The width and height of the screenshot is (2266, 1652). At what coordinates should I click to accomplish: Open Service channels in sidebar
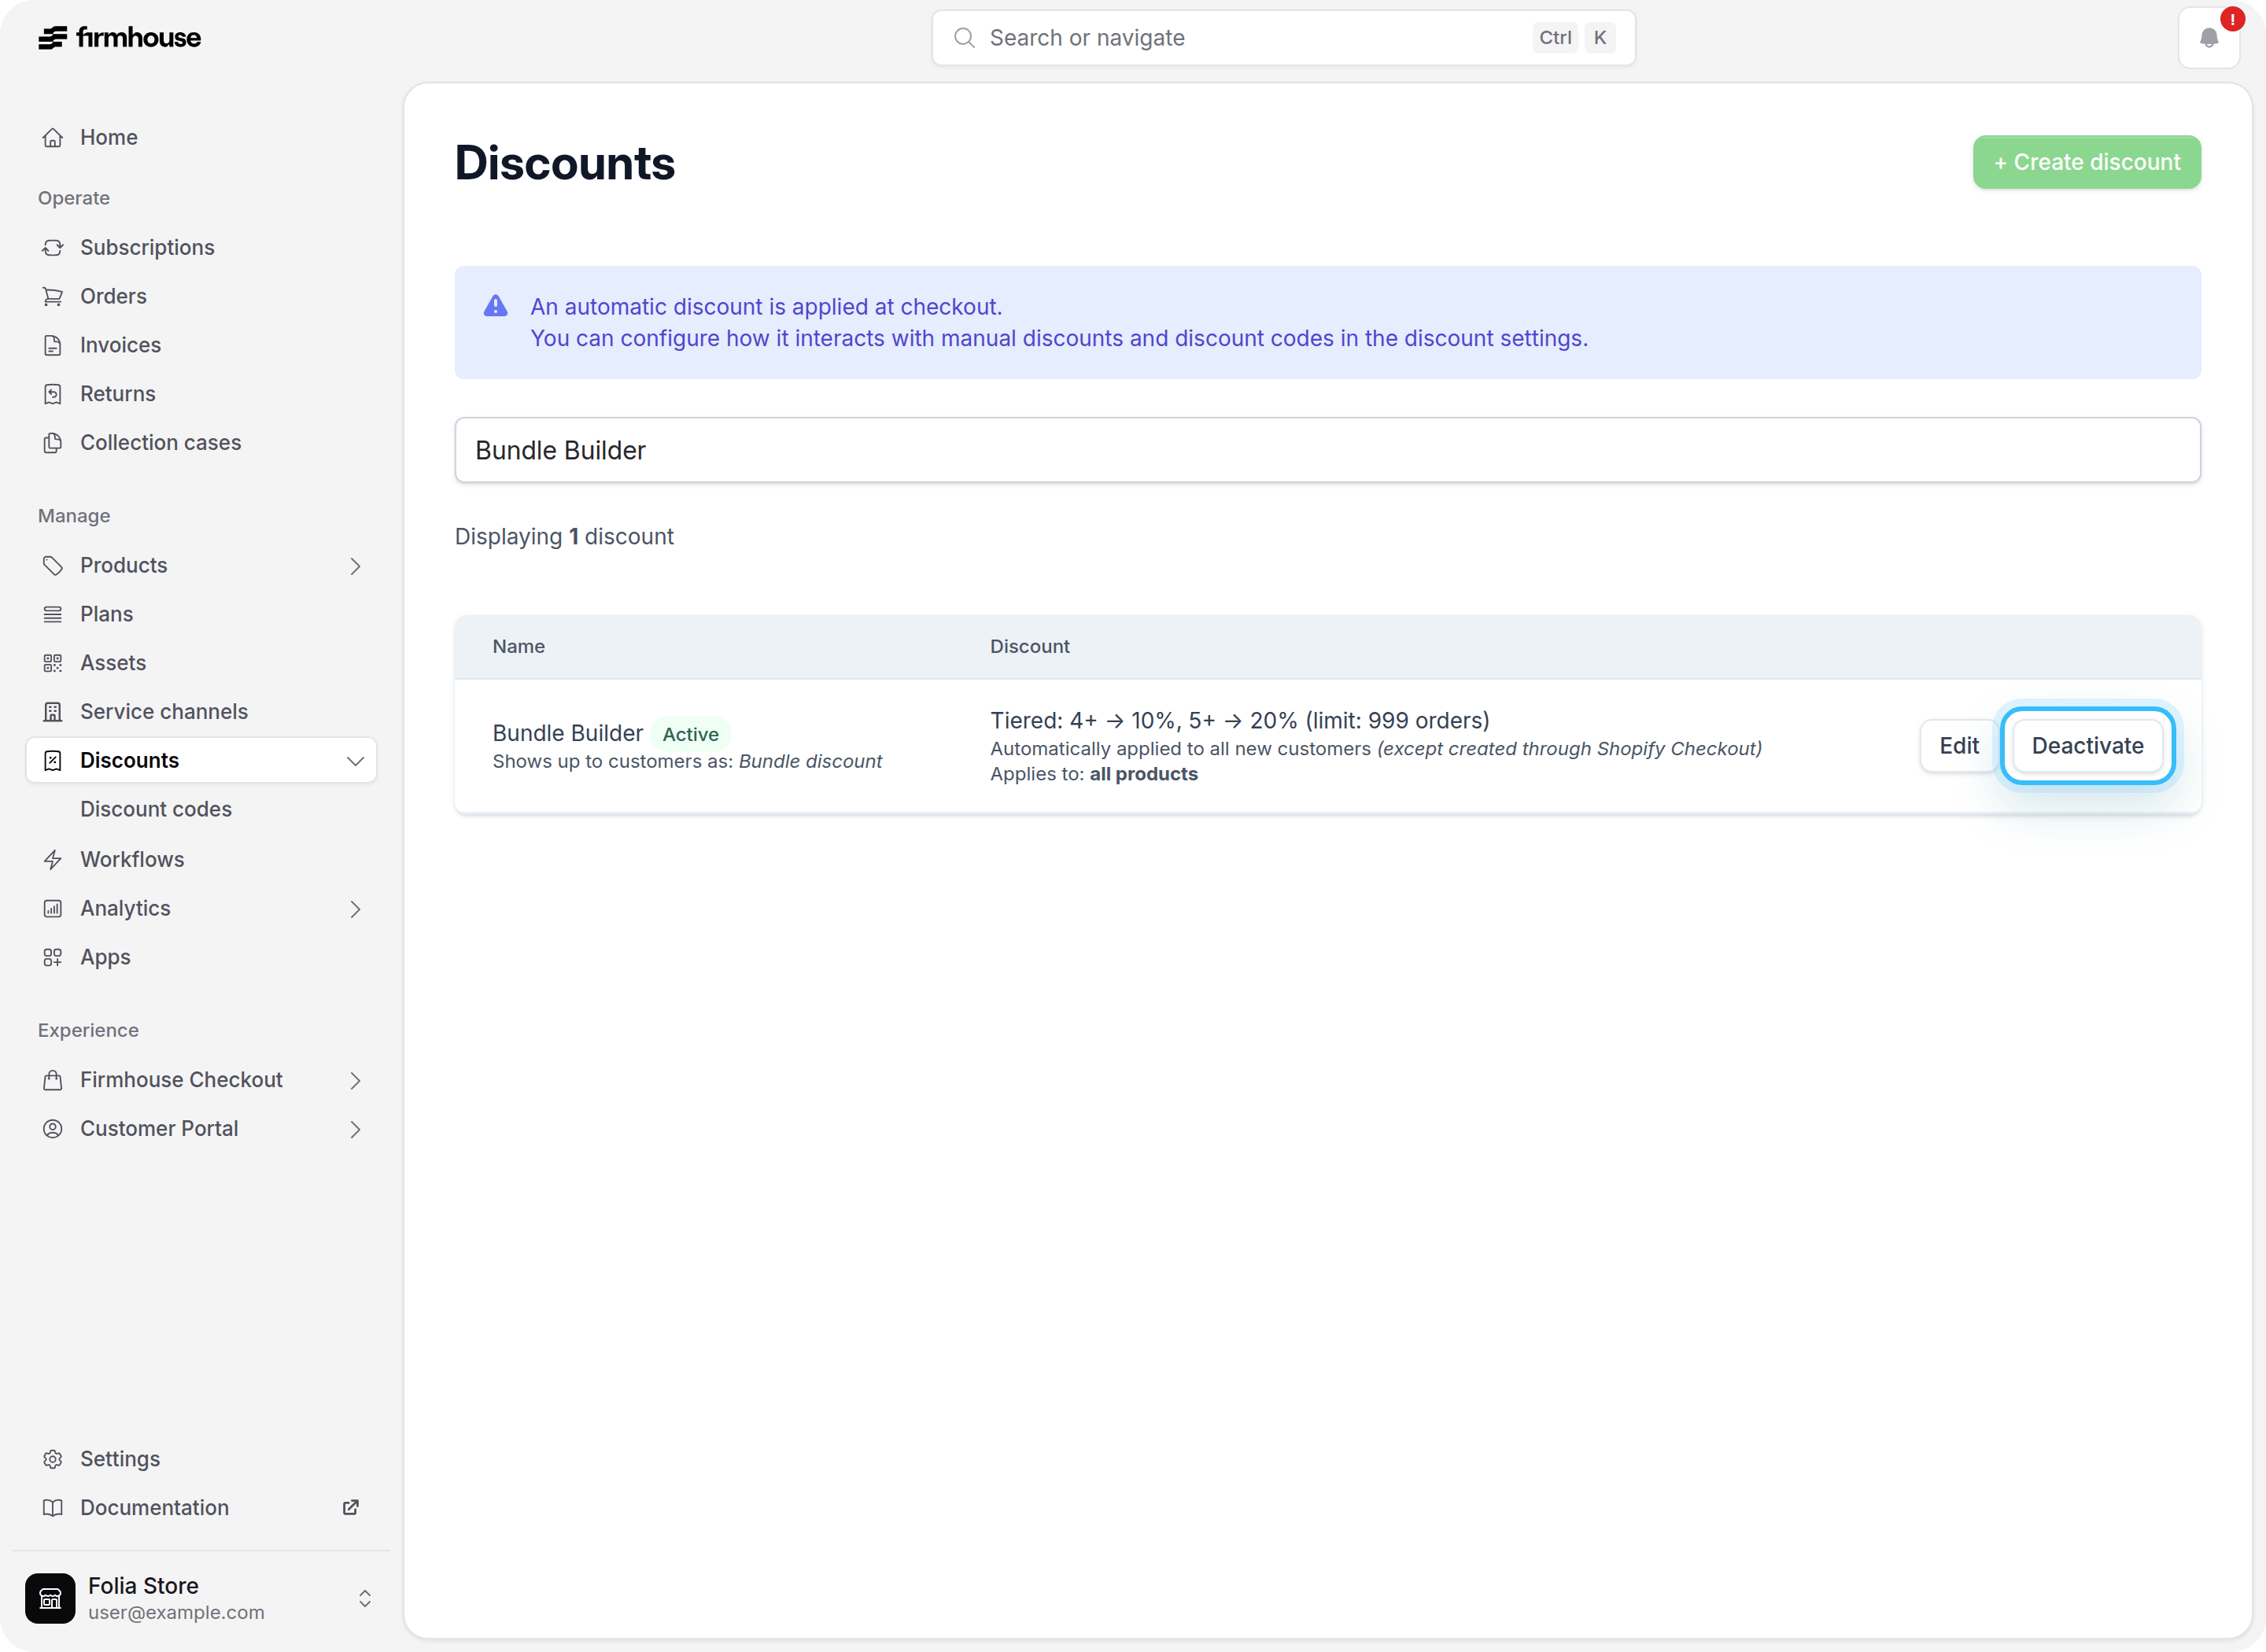pos(201,712)
